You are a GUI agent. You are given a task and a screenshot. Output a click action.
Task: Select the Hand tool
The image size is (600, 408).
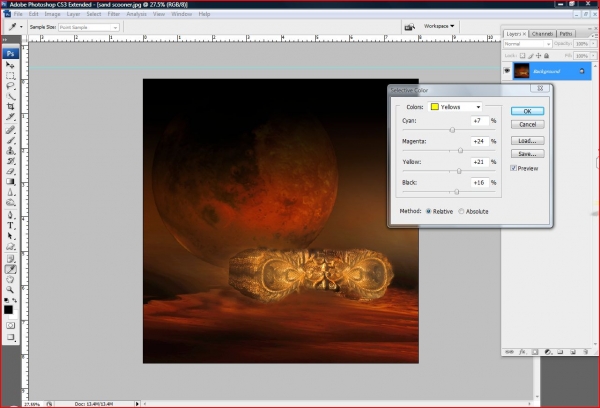point(10,280)
